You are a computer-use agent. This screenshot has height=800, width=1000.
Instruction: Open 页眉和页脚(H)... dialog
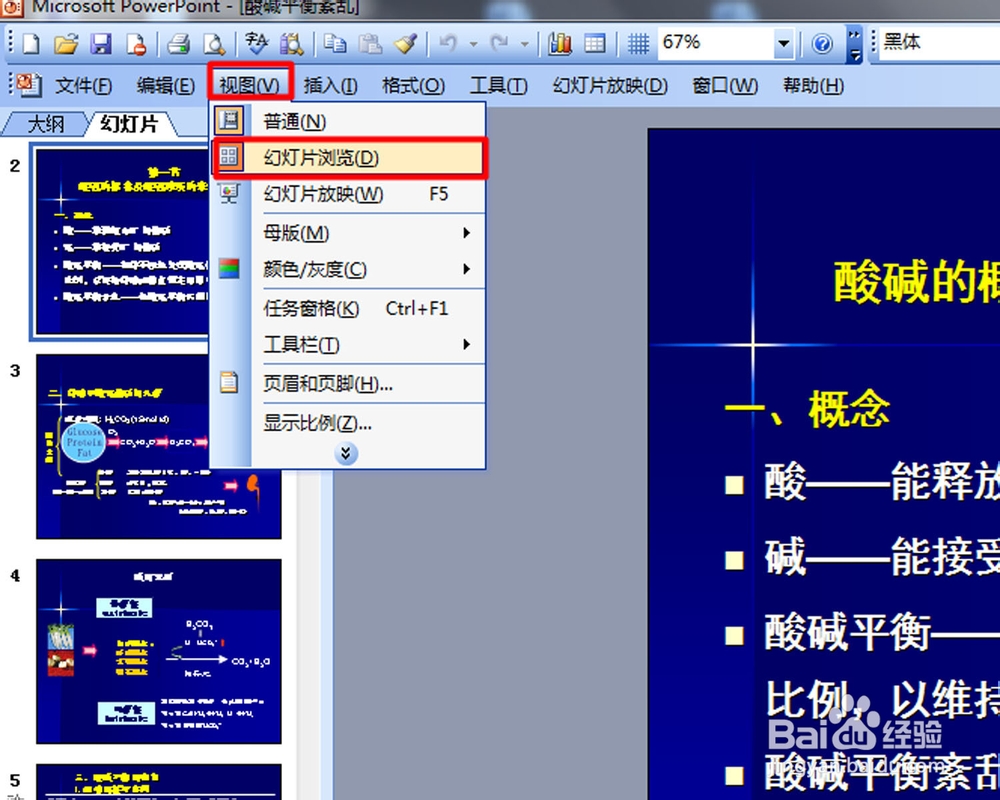click(x=349, y=383)
